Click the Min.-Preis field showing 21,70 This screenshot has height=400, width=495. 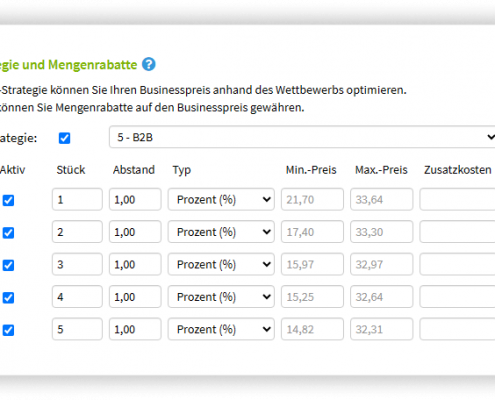(312, 199)
